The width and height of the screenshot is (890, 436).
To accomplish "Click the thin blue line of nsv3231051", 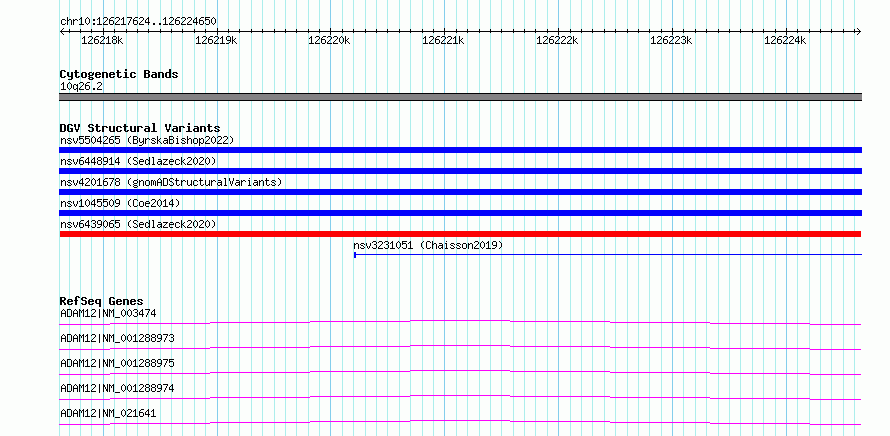I will tap(608, 255).
